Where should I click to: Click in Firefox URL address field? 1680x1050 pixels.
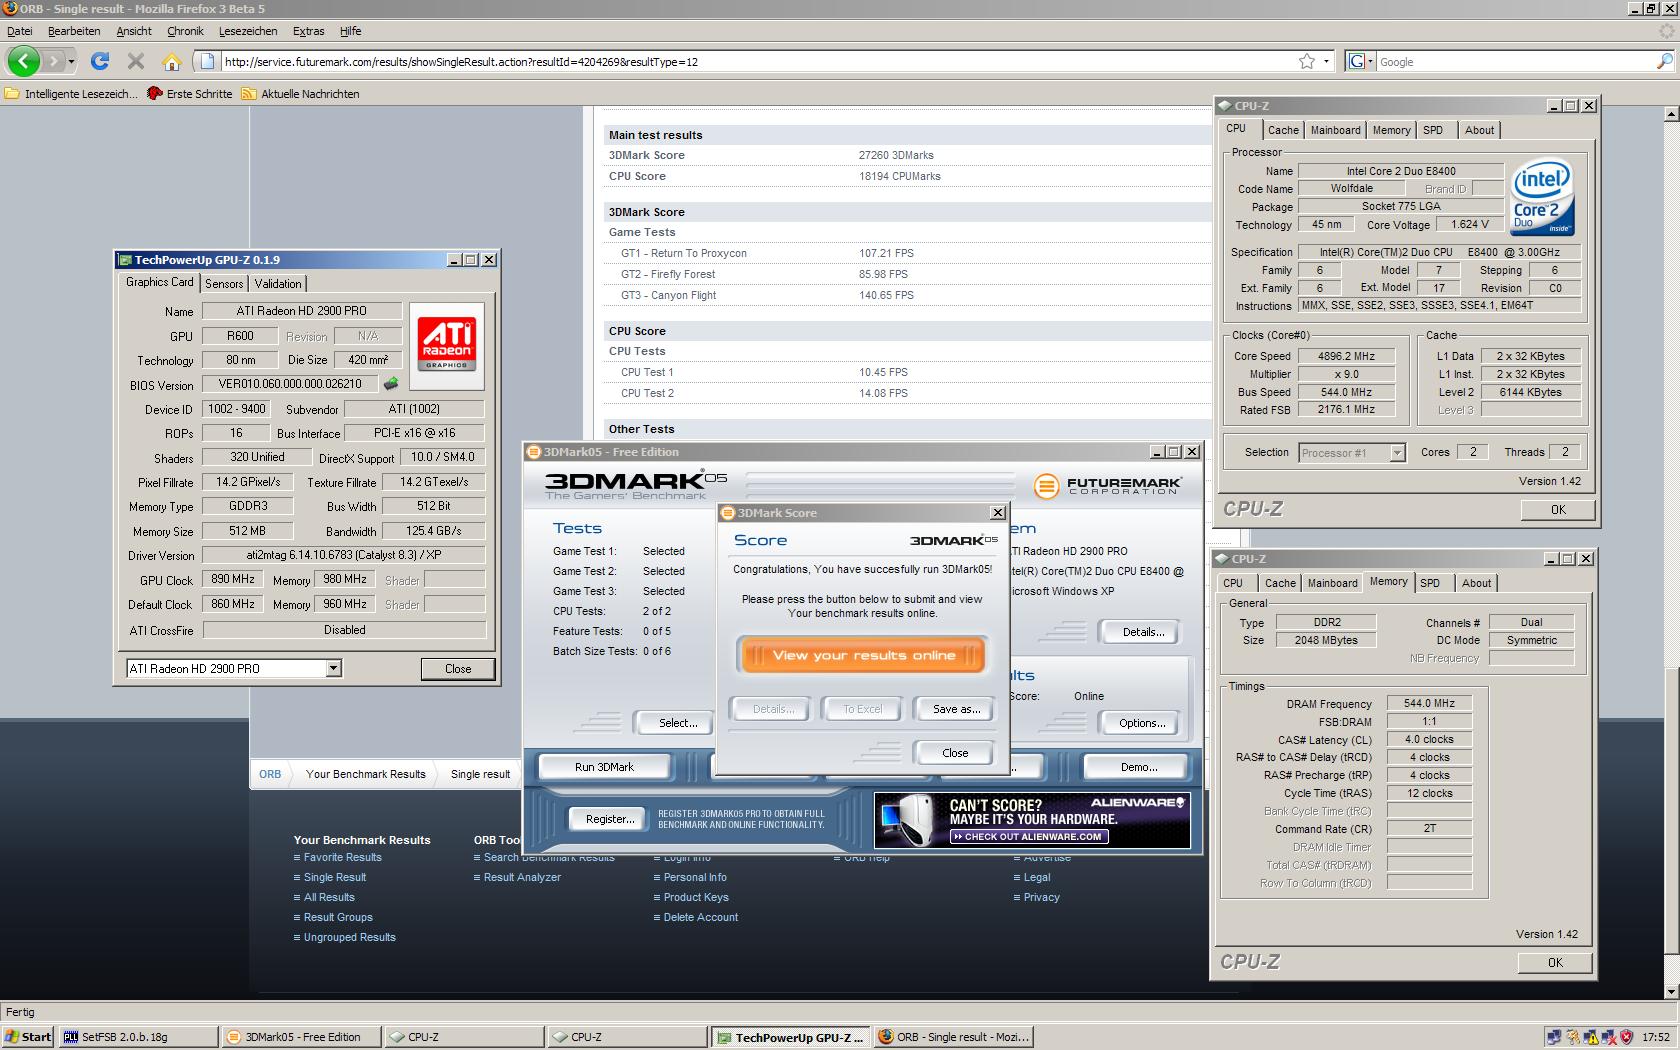click(755, 62)
